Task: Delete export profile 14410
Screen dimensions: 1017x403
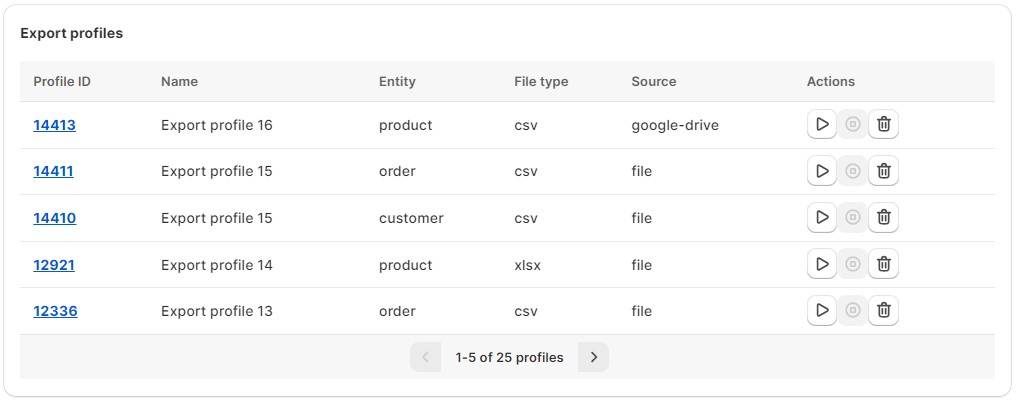Action: (x=883, y=217)
